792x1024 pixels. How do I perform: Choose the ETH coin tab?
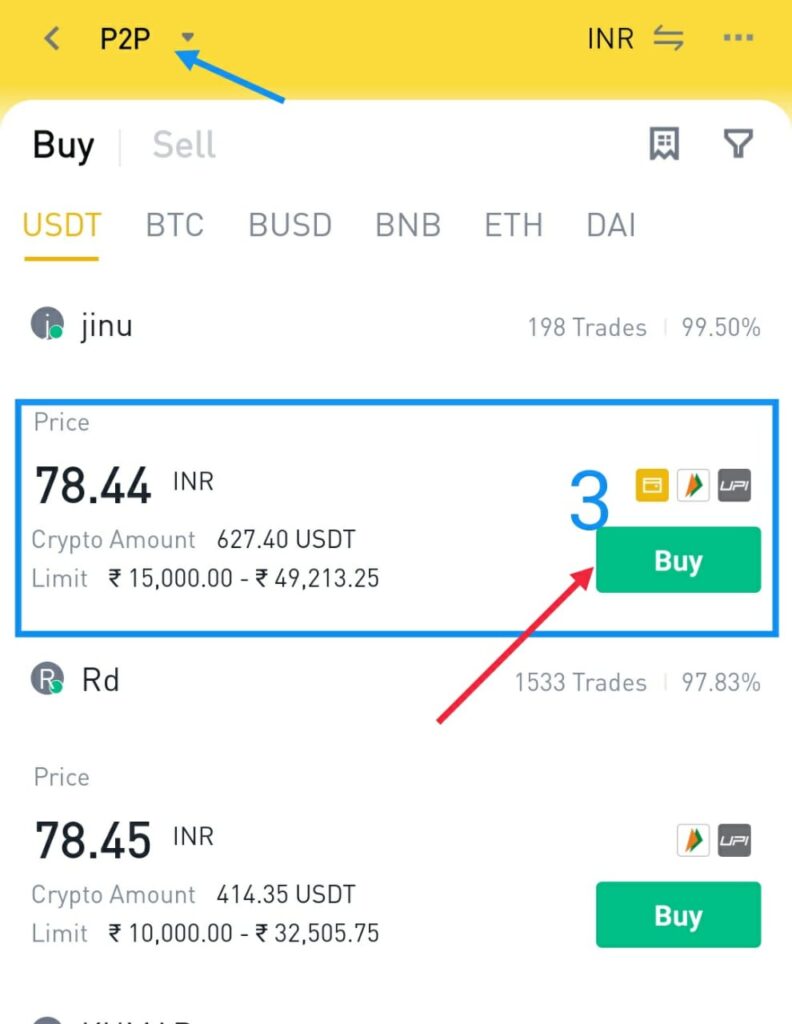point(514,225)
